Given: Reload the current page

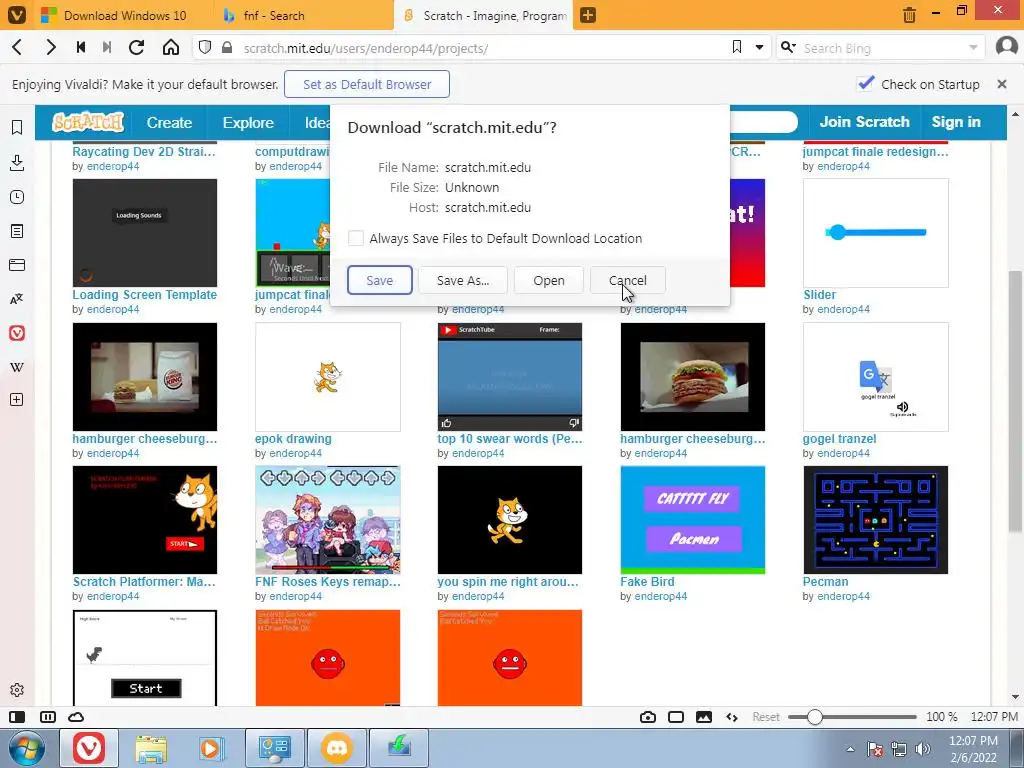Looking at the screenshot, I should pyautogui.click(x=136, y=48).
